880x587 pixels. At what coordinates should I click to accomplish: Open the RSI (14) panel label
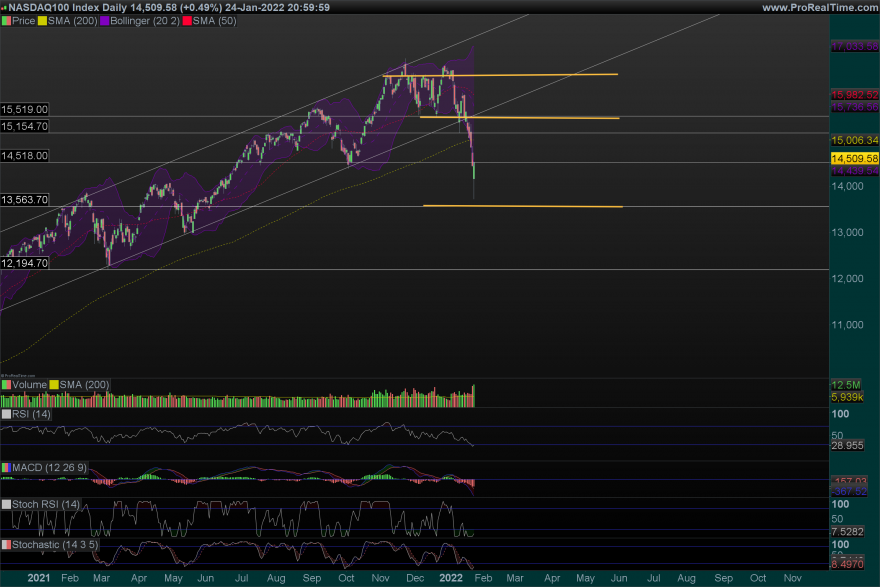point(31,414)
